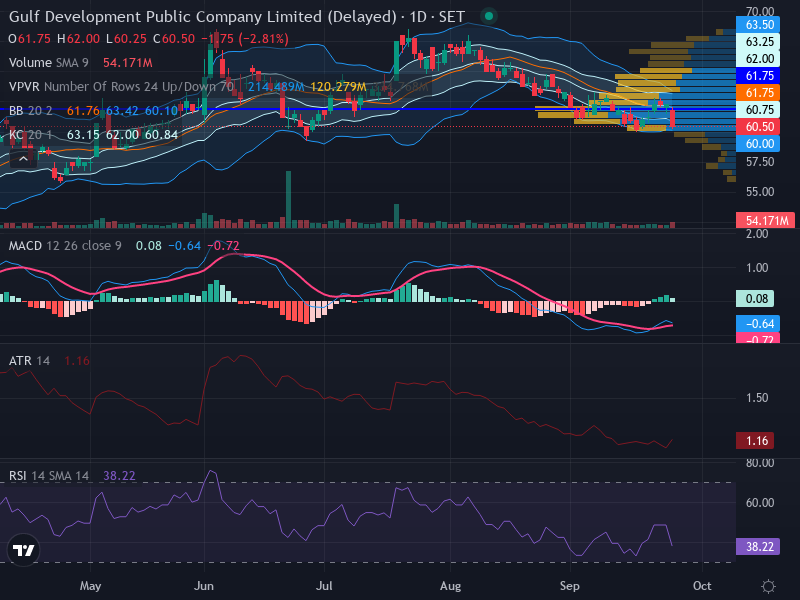
Task: Click the orange 61.75 price label
Action: pos(758,92)
